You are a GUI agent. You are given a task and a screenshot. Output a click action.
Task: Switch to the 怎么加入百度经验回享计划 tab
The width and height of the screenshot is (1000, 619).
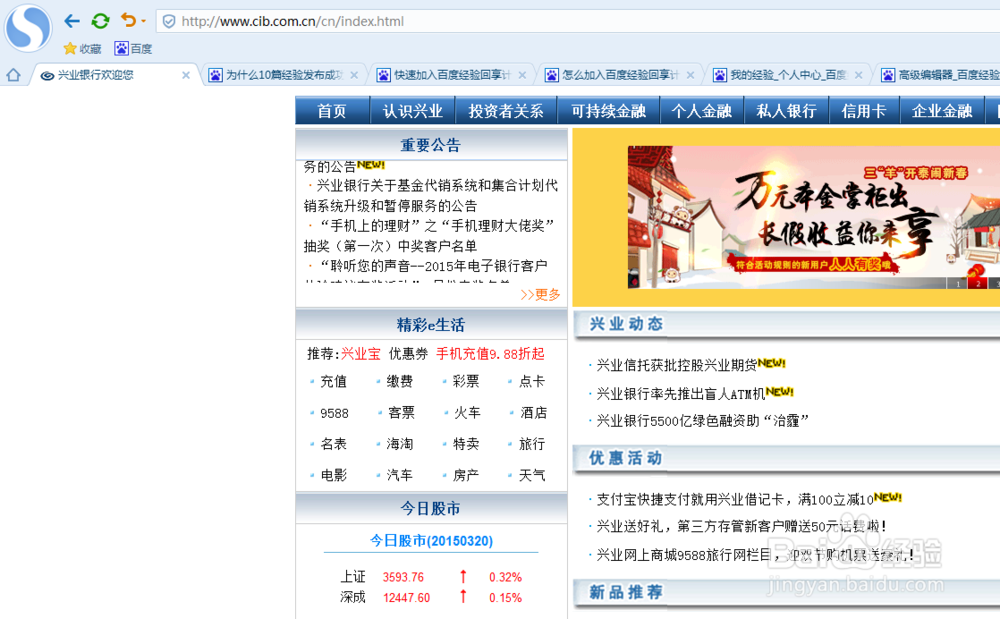click(619, 75)
